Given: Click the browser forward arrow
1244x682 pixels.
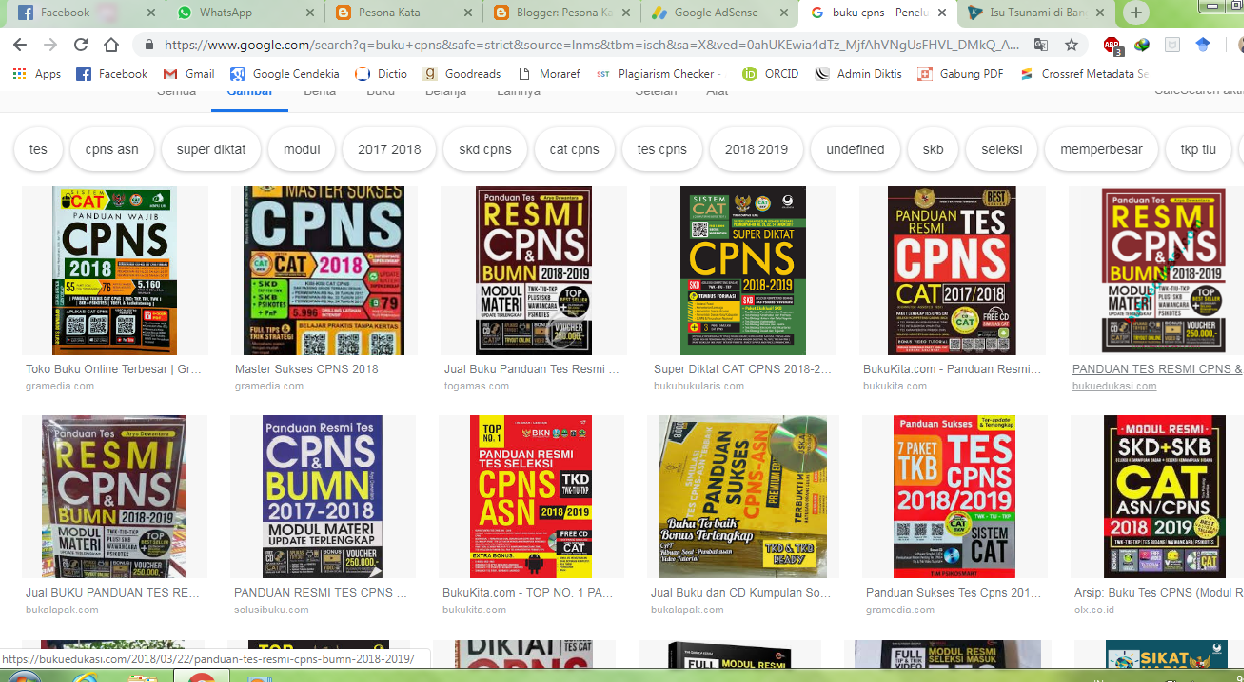Looking at the screenshot, I should click(x=51, y=45).
